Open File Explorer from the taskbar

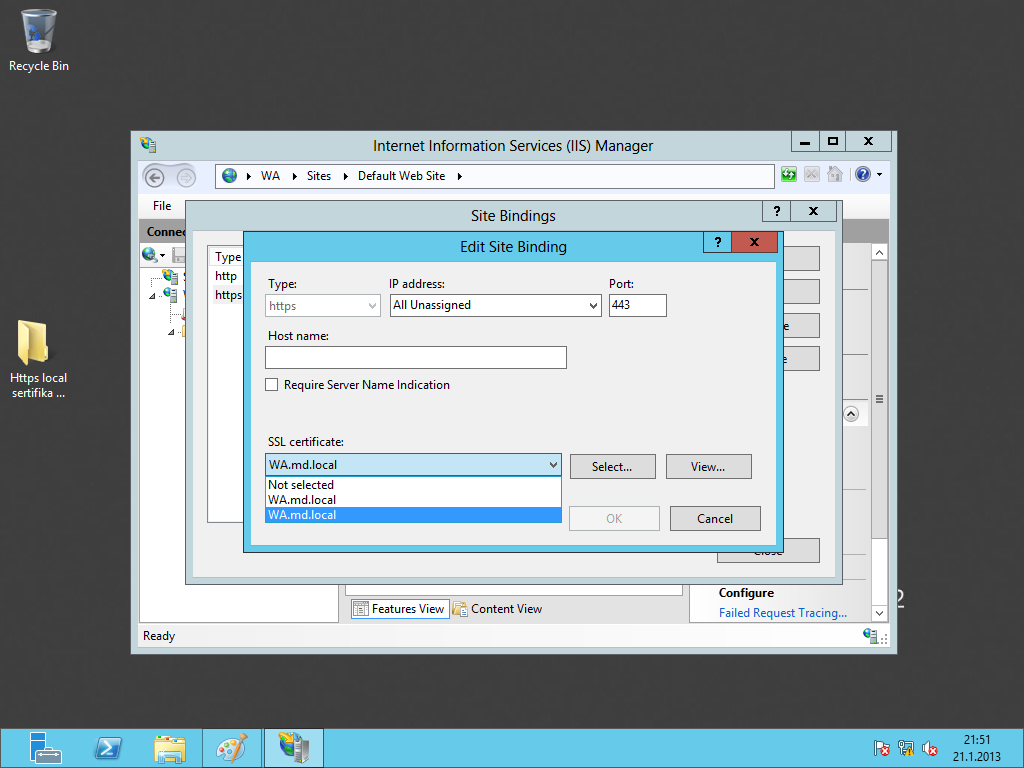[170, 748]
